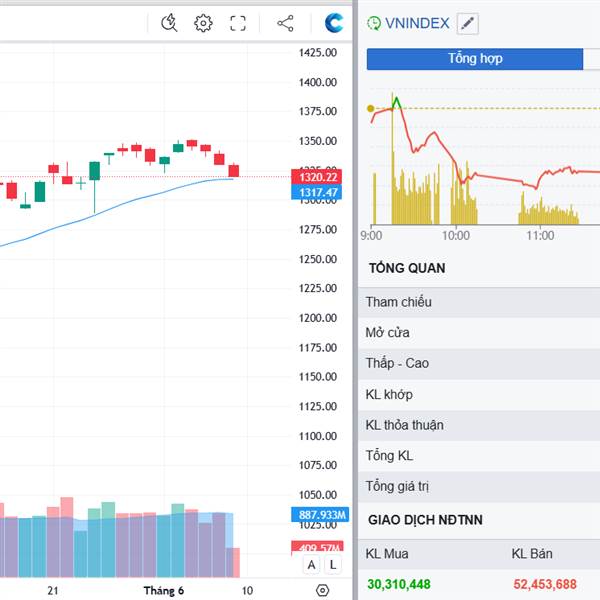Click the 9:00 label on intraday chart
Image resolution: width=600 pixels, height=600 pixels.
[x=371, y=236]
